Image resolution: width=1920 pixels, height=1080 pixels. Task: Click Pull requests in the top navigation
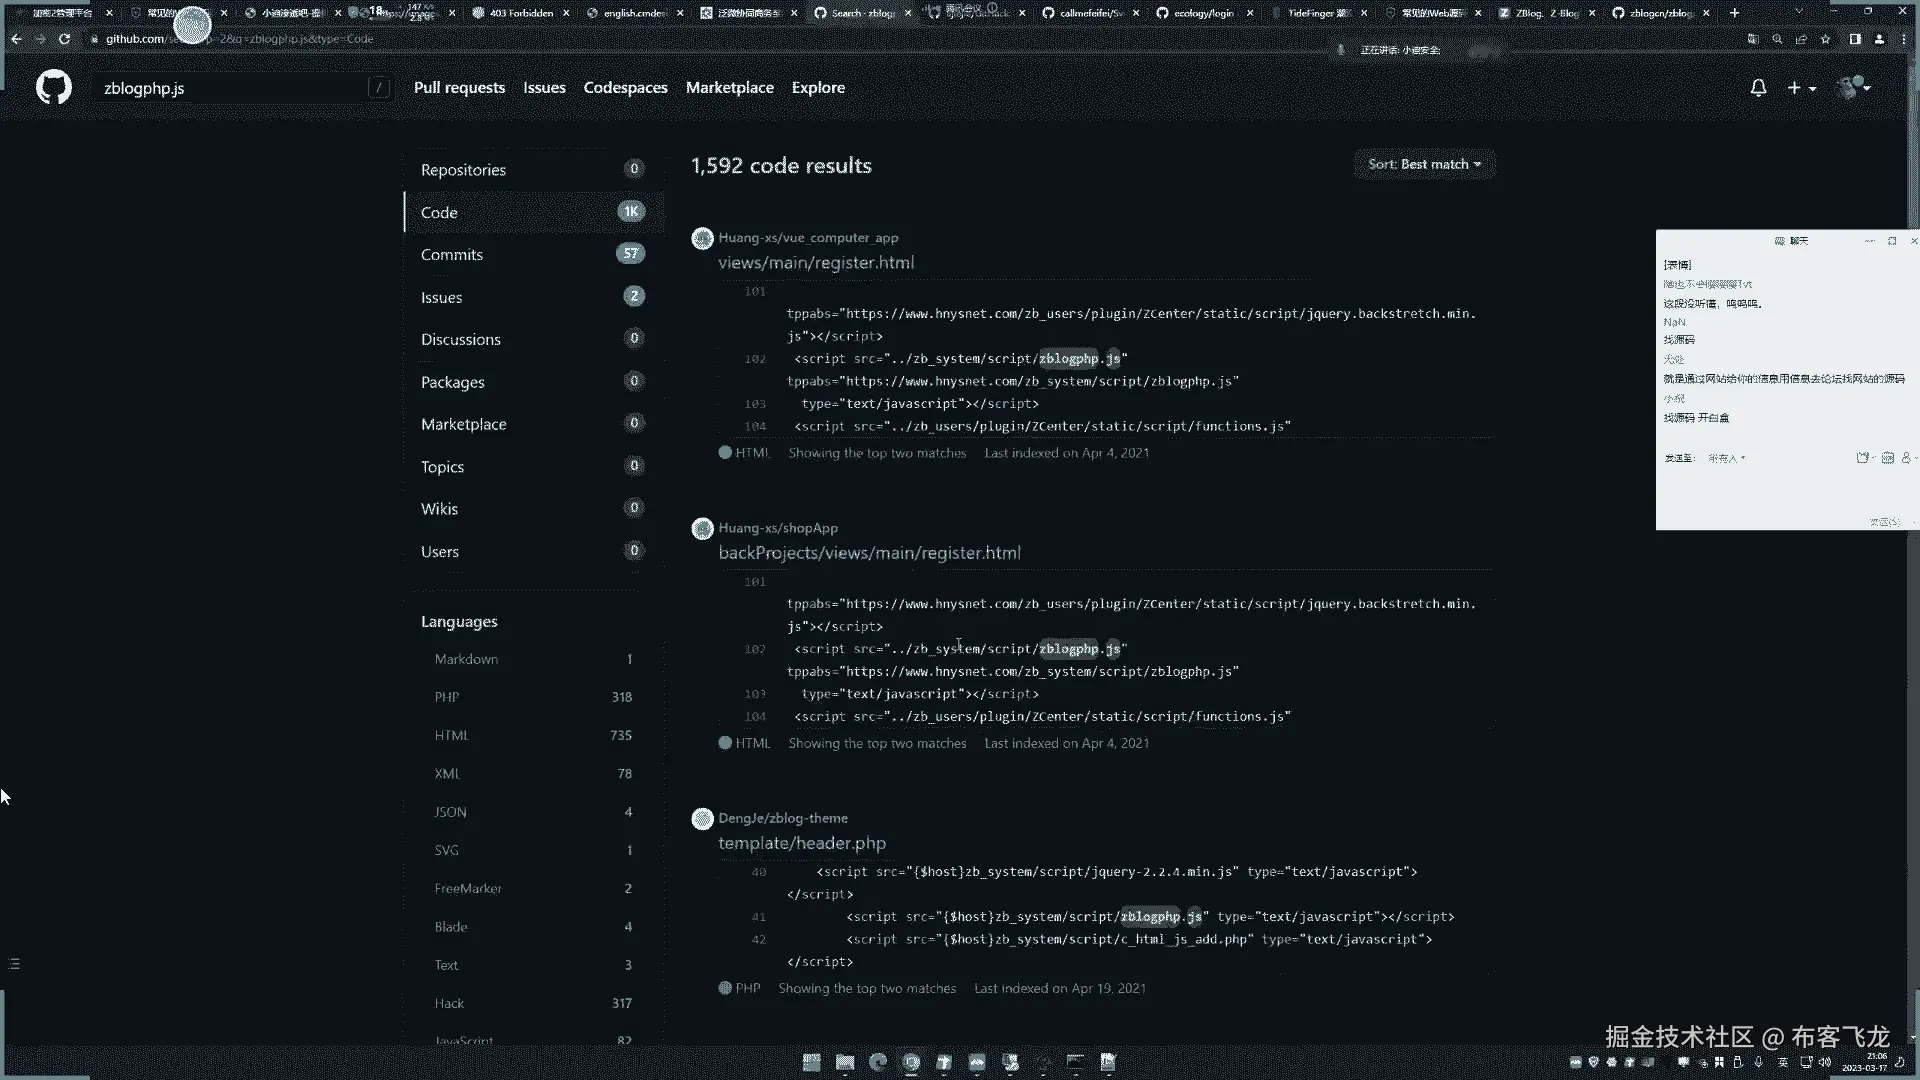[459, 88]
